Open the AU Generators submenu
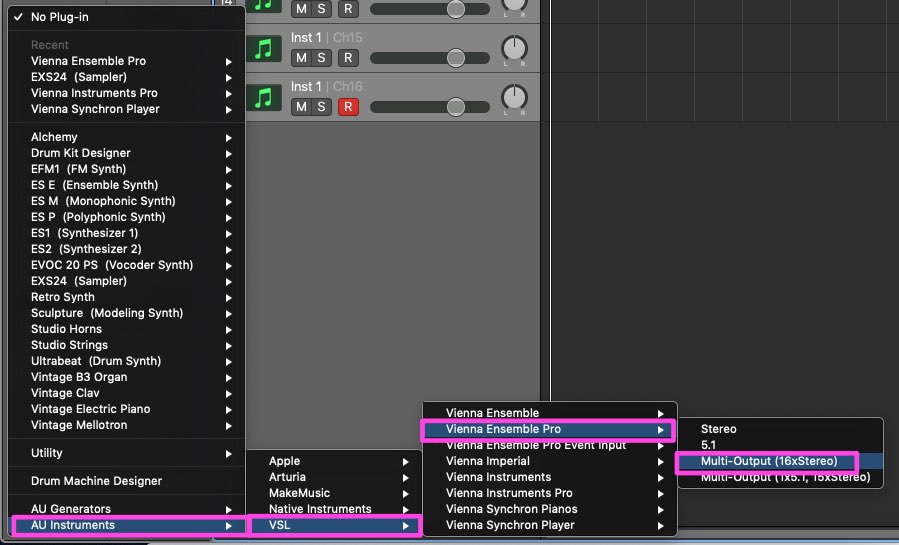Screen dimensions: 899x545 coord(127,509)
